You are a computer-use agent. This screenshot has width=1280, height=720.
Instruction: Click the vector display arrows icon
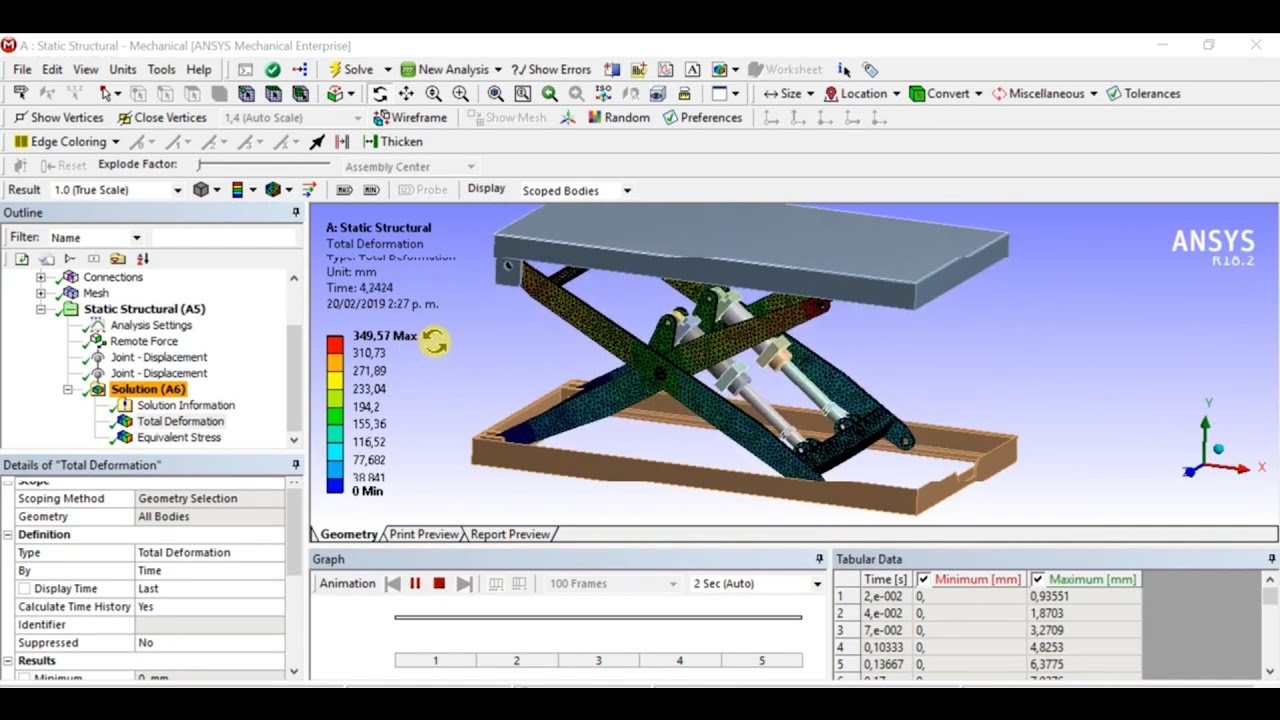308,189
